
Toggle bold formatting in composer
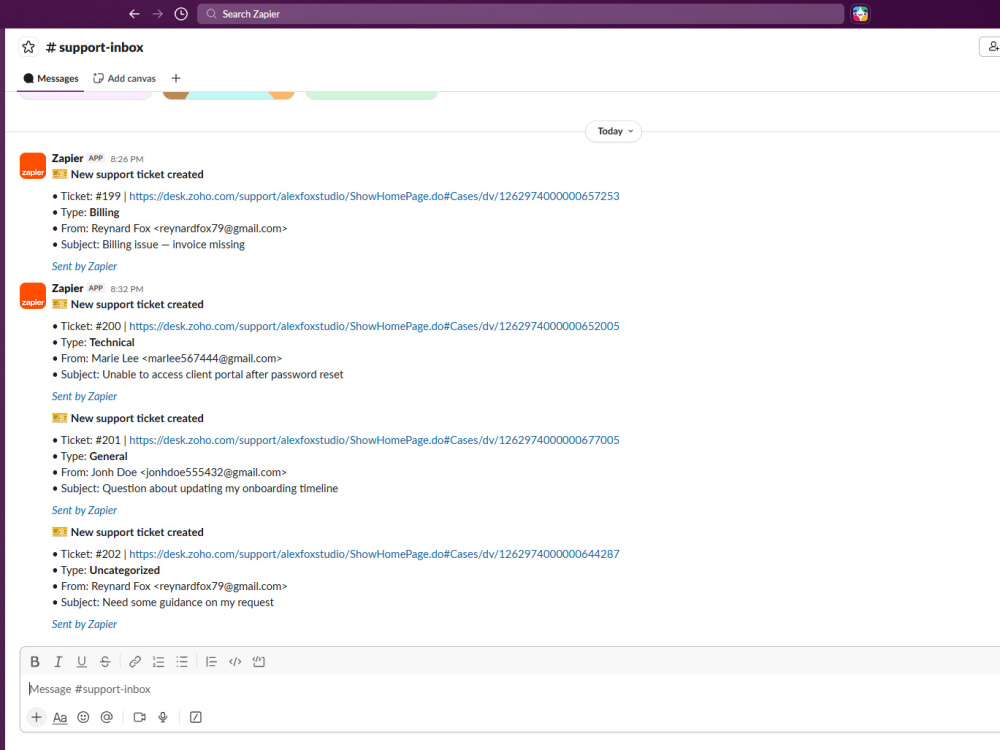point(35,662)
